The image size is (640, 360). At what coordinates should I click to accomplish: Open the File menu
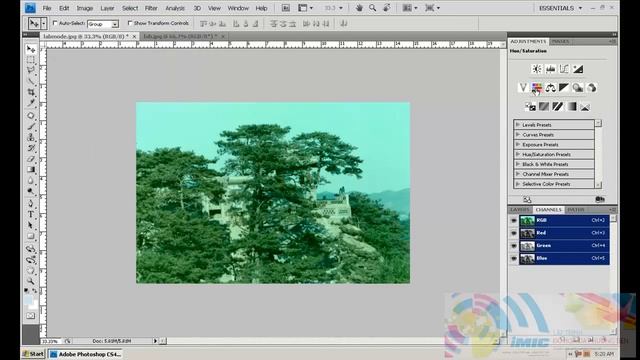47,8
